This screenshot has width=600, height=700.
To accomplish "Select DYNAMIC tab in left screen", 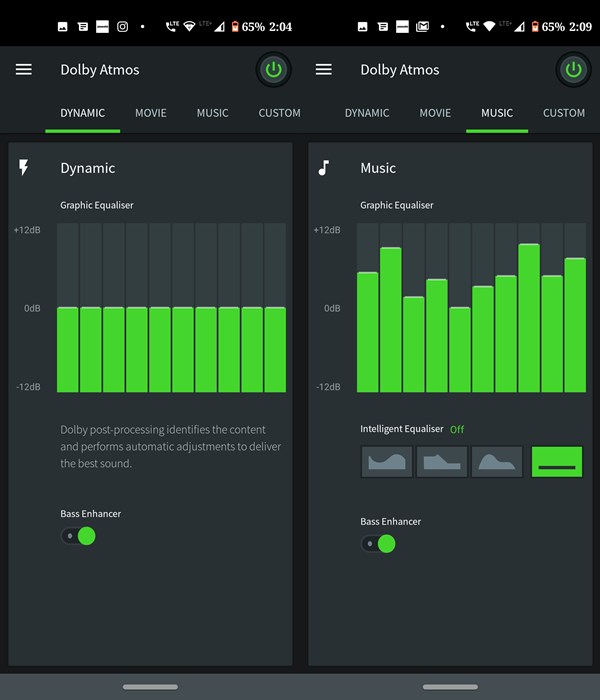I will pos(83,113).
